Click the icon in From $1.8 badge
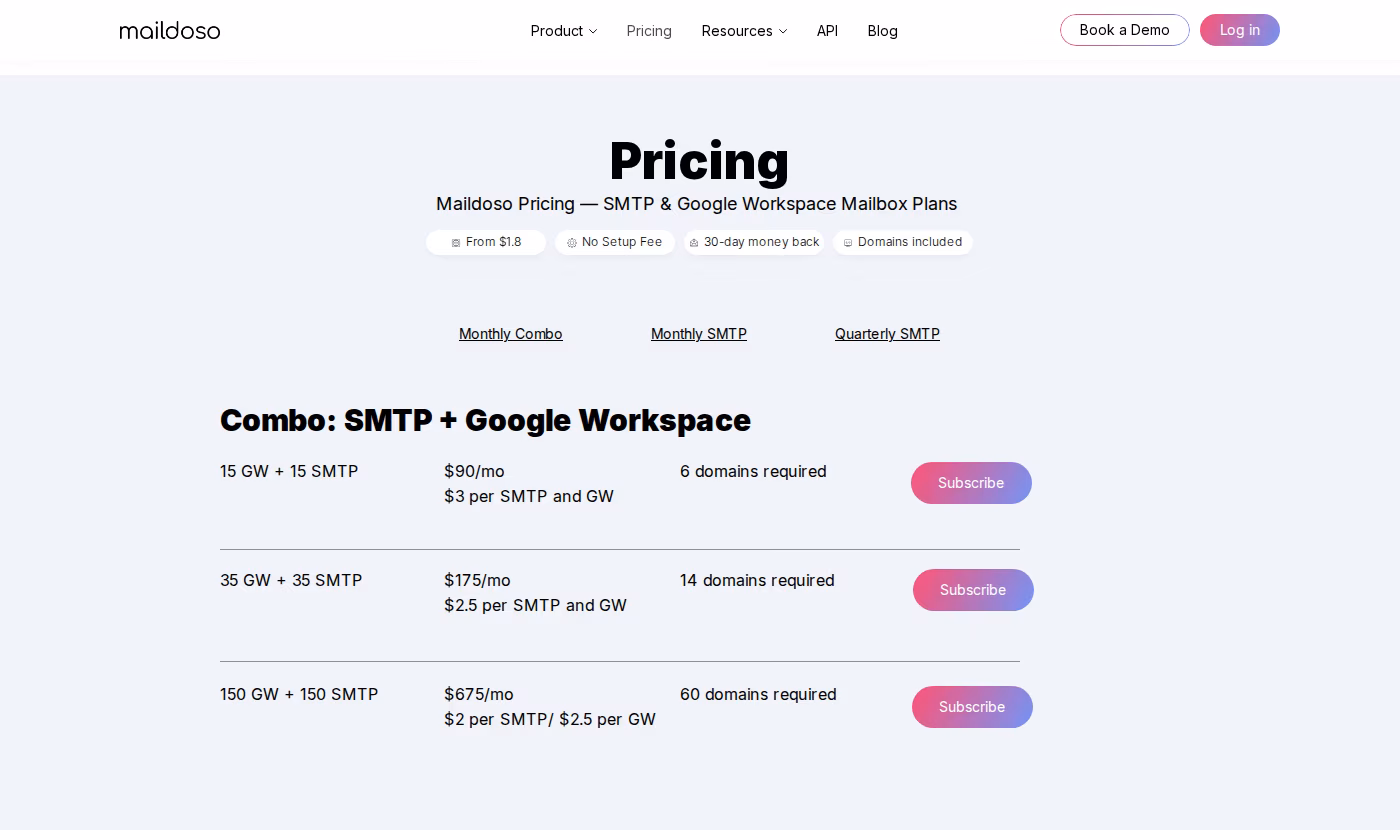Viewport: 1400px width, 830px height. [456, 243]
